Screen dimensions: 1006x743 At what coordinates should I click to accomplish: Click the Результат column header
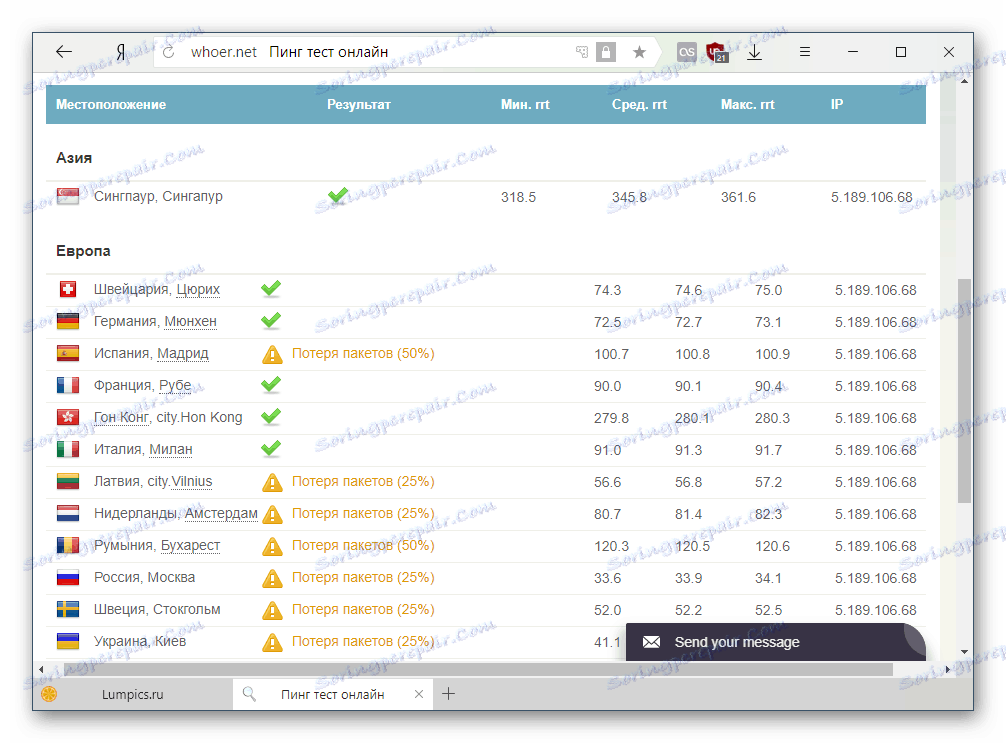point(359,105)
